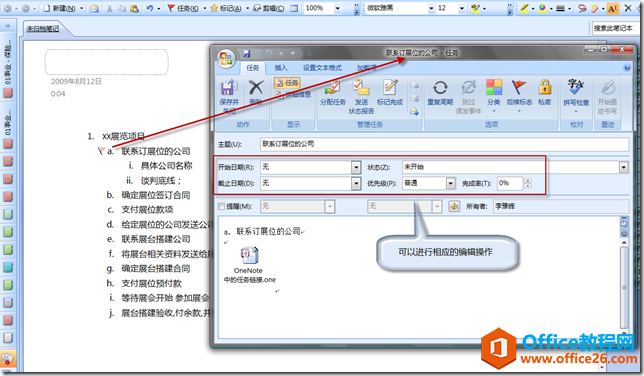644x376 pixels.
Task: Select the OneNote Type Text tool
Action: [612, 8]
